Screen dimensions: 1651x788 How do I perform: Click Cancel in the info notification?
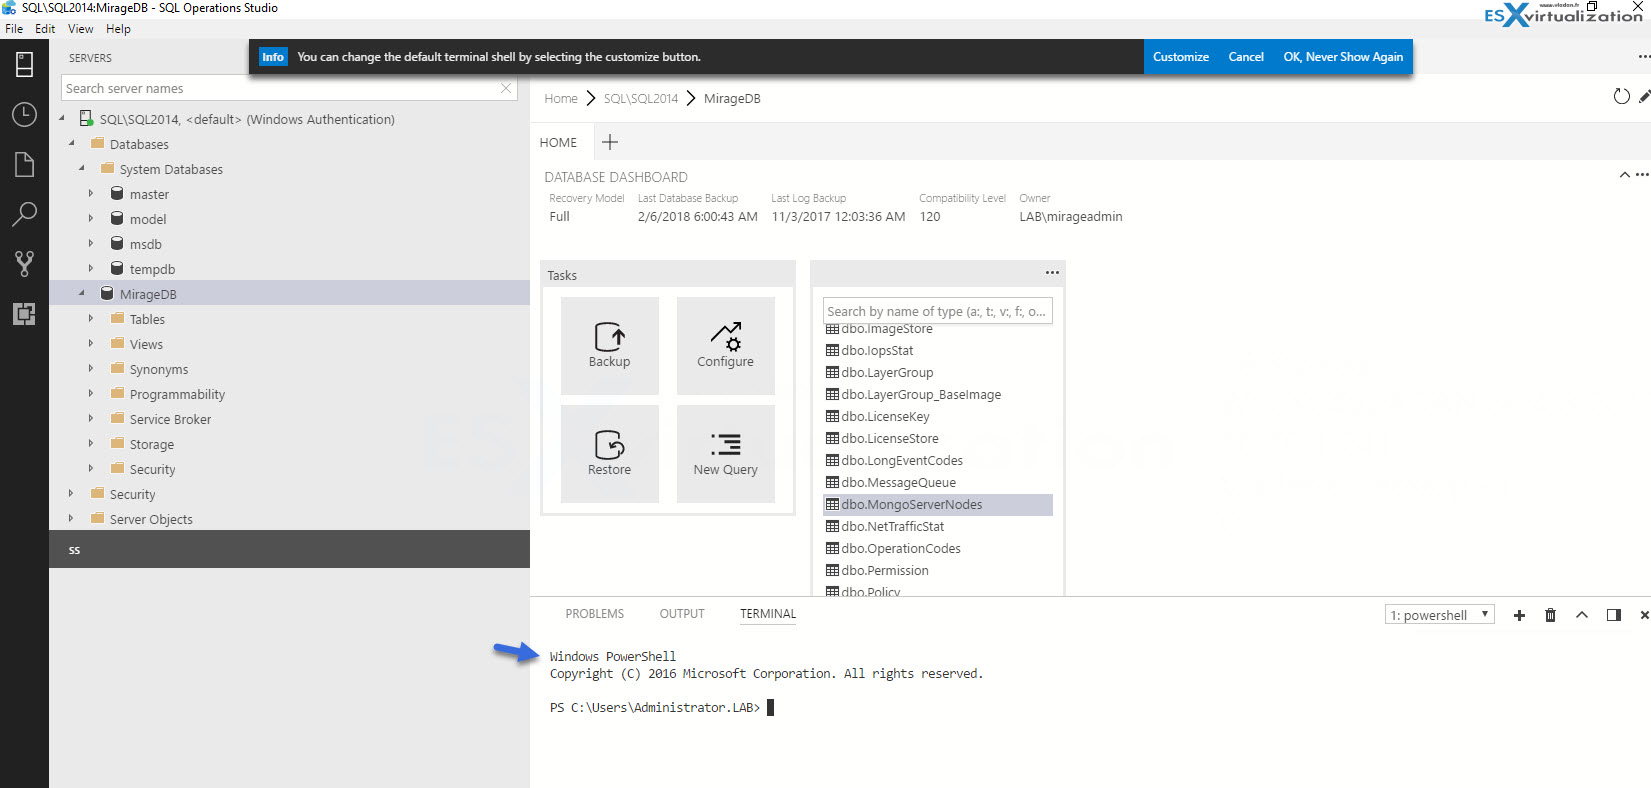[x=1246, y=57]
